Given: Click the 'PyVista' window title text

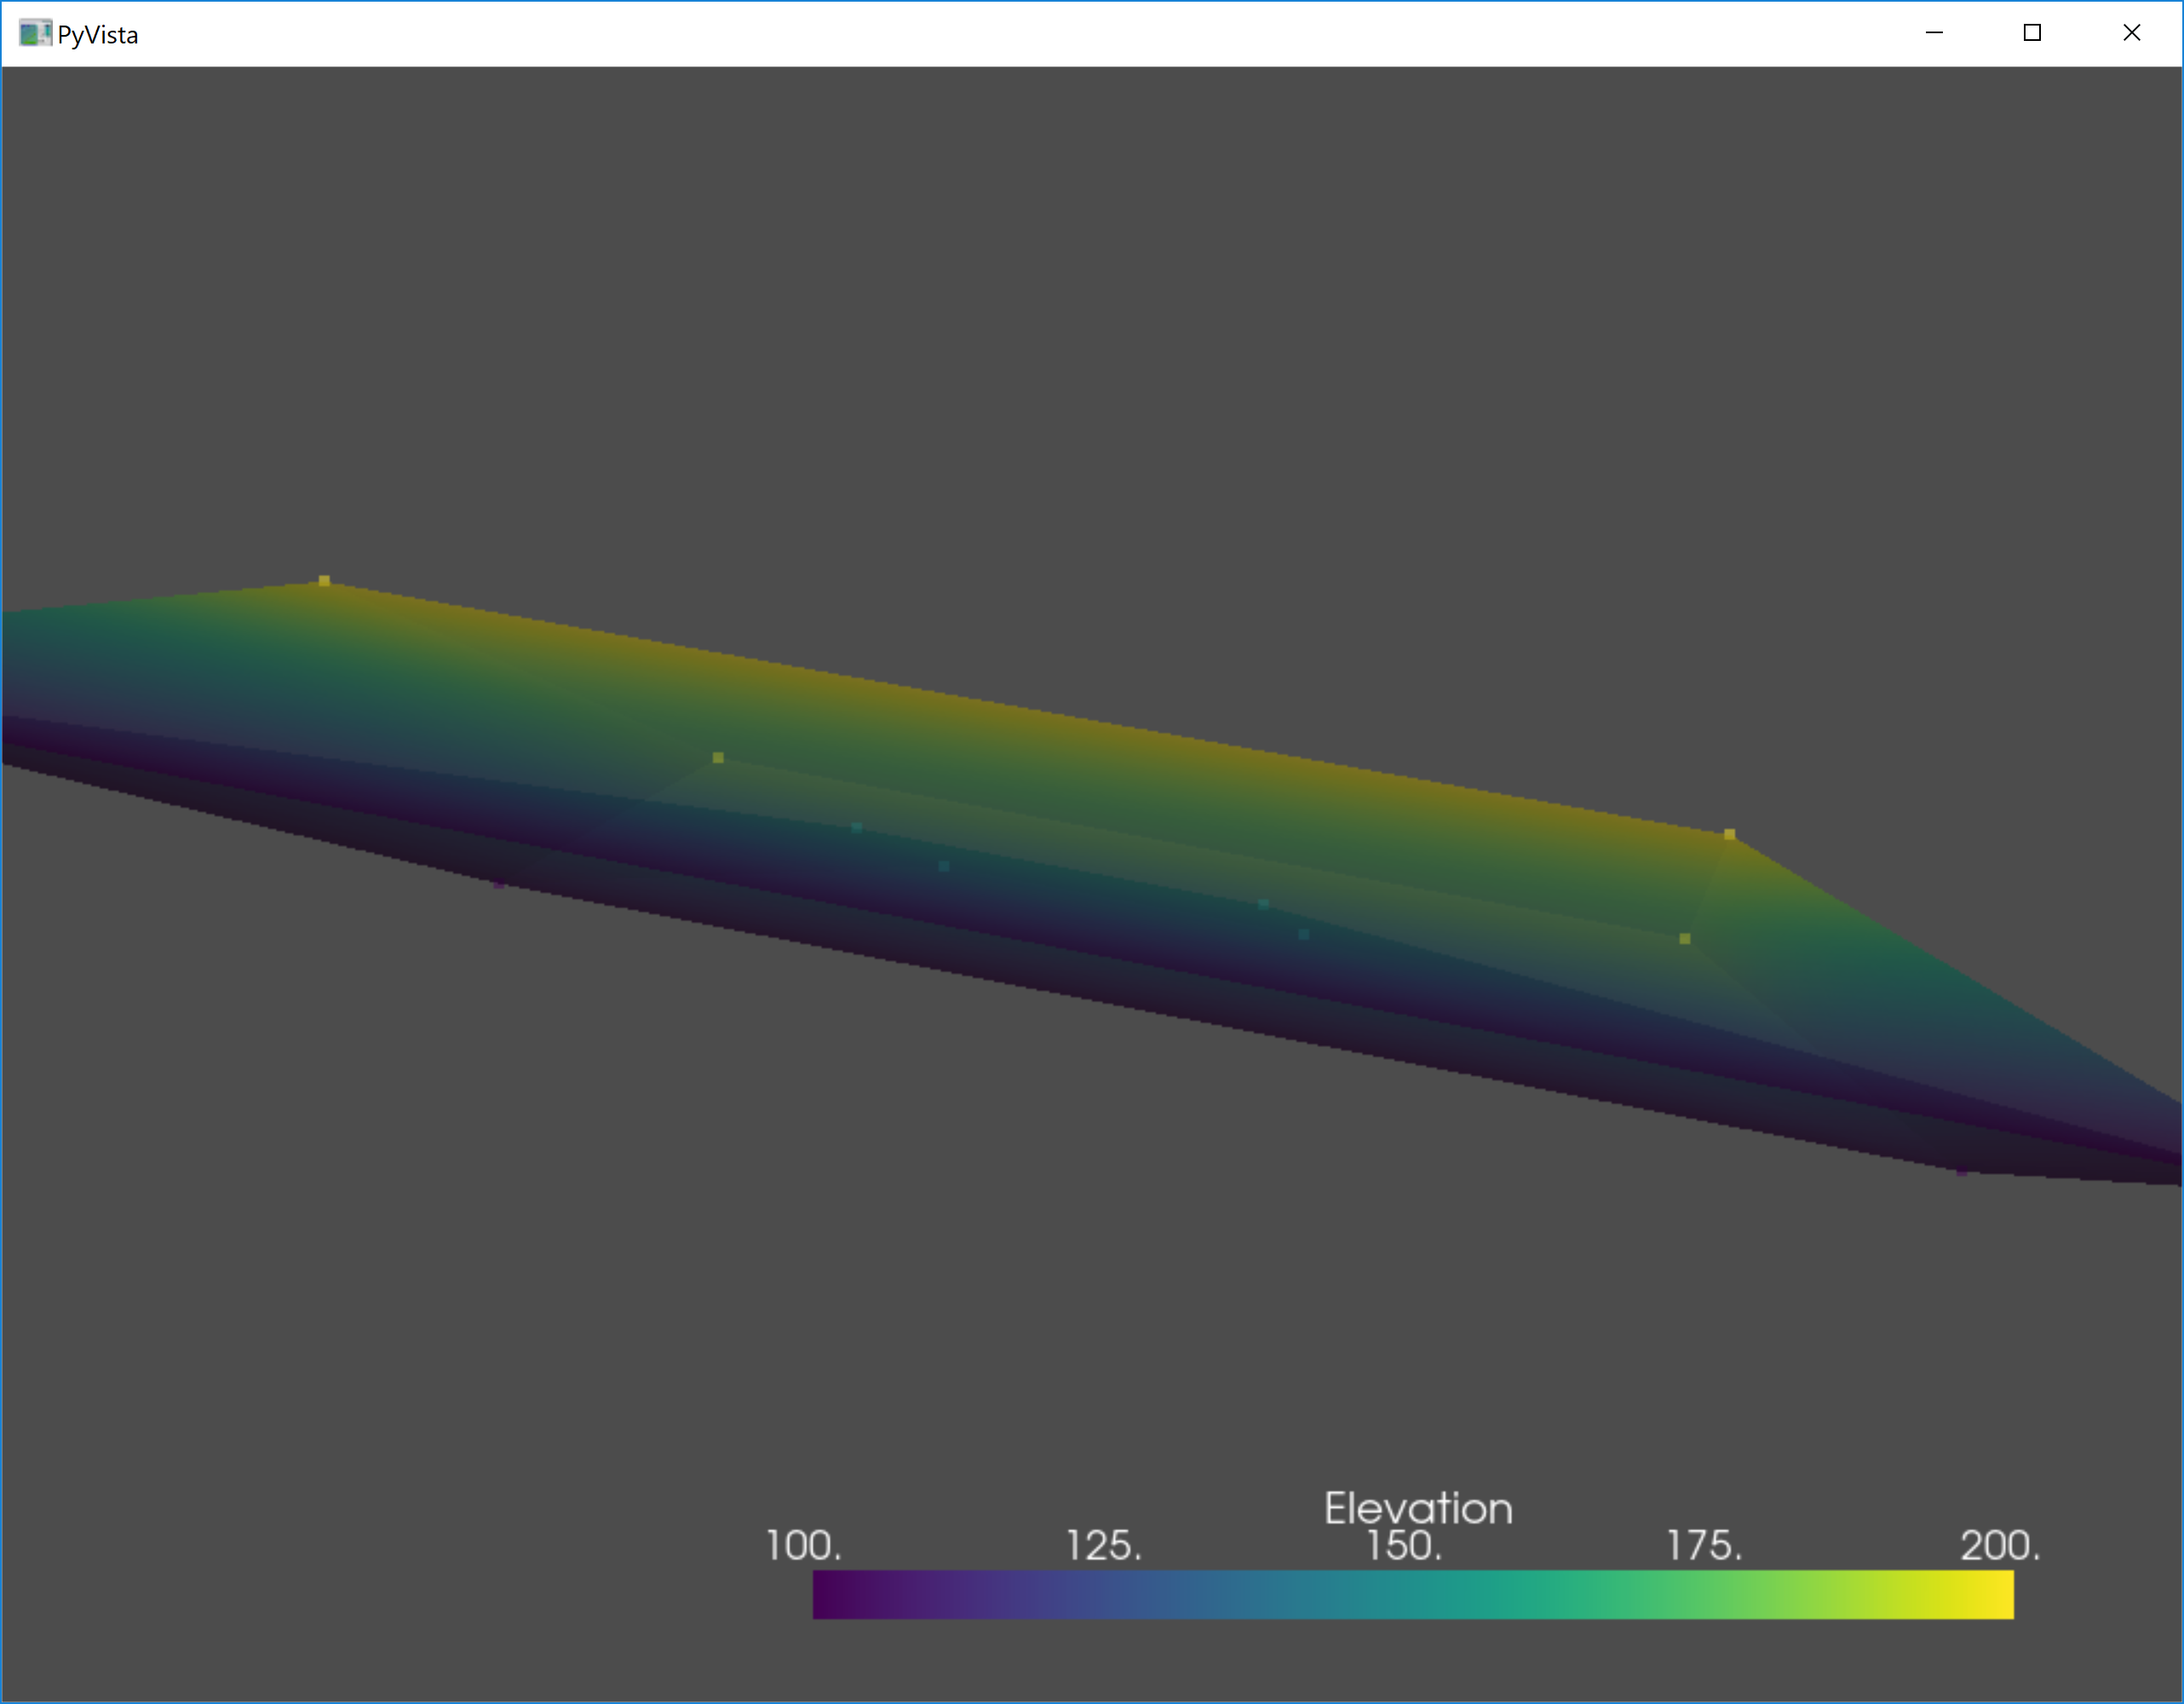Looking at the screenshot, I should pyautogui.click(x=97, y=35).
